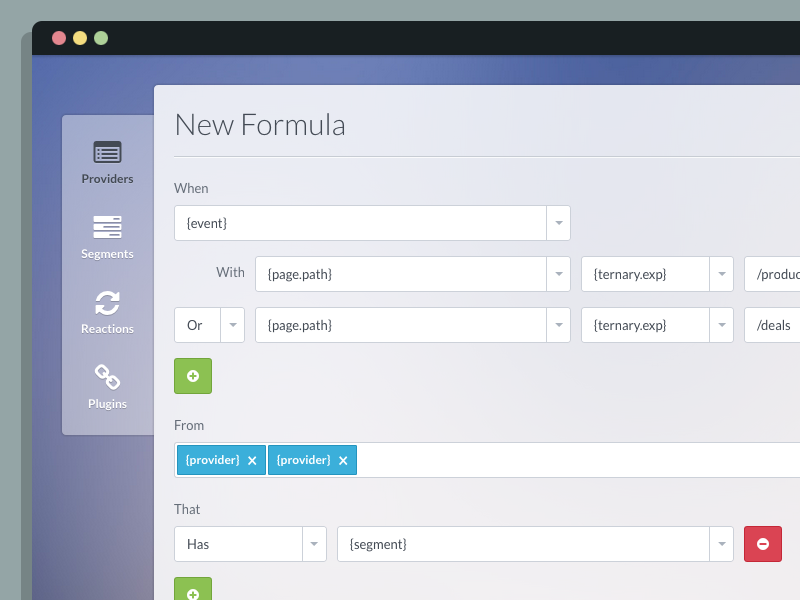
Task: Open the Reactions refresh icon
Action: pyautogui.click(x=107, y=303)
